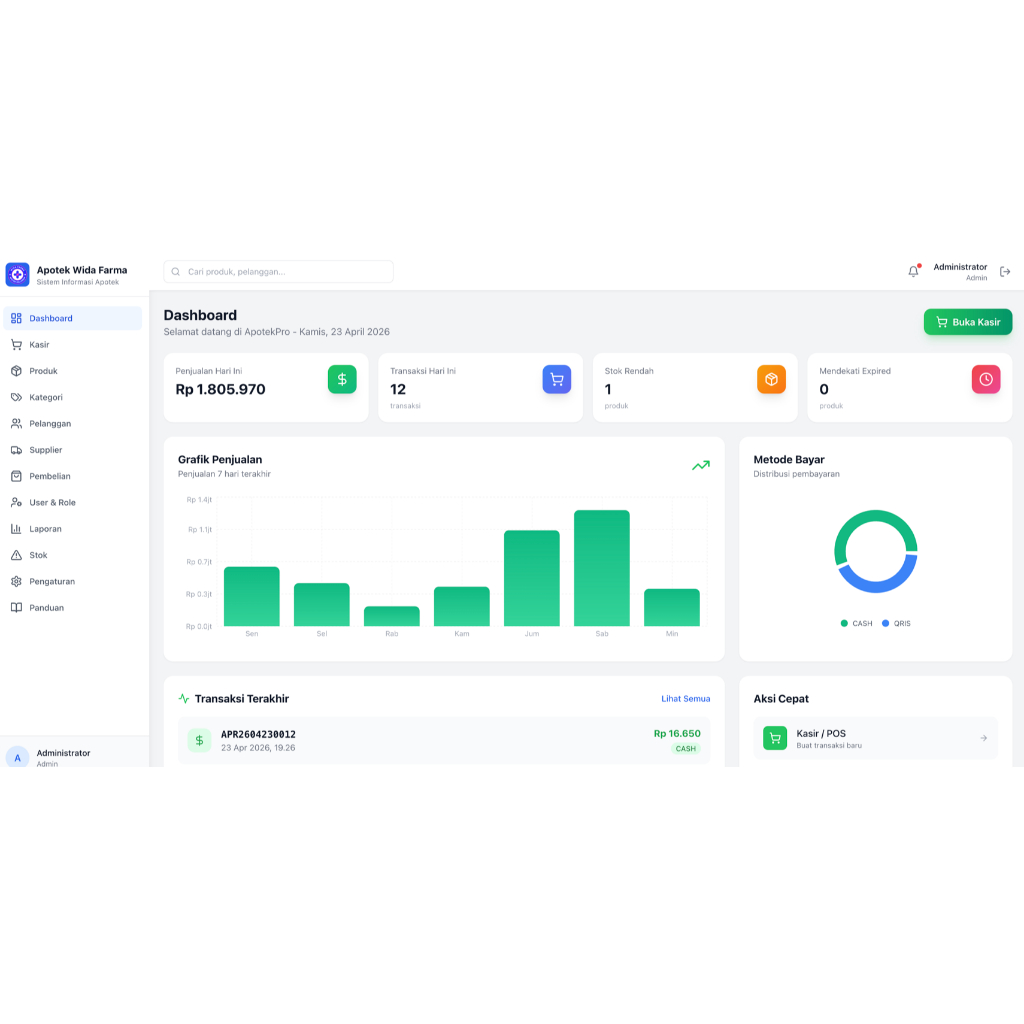
Task: Click the Lihat Semua link
Action: tap(686, 699)
